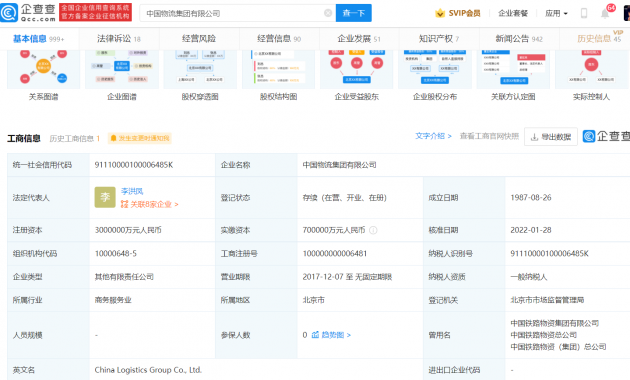
Task: Click the 查一下 search button
Action: [x=354, y=13]
